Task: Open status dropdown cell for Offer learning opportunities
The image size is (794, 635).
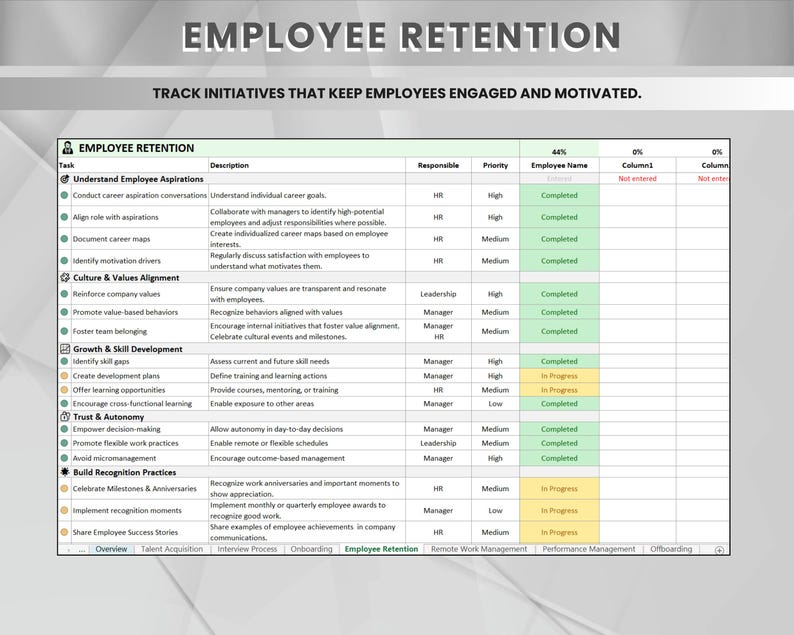Action: [559, 390]
